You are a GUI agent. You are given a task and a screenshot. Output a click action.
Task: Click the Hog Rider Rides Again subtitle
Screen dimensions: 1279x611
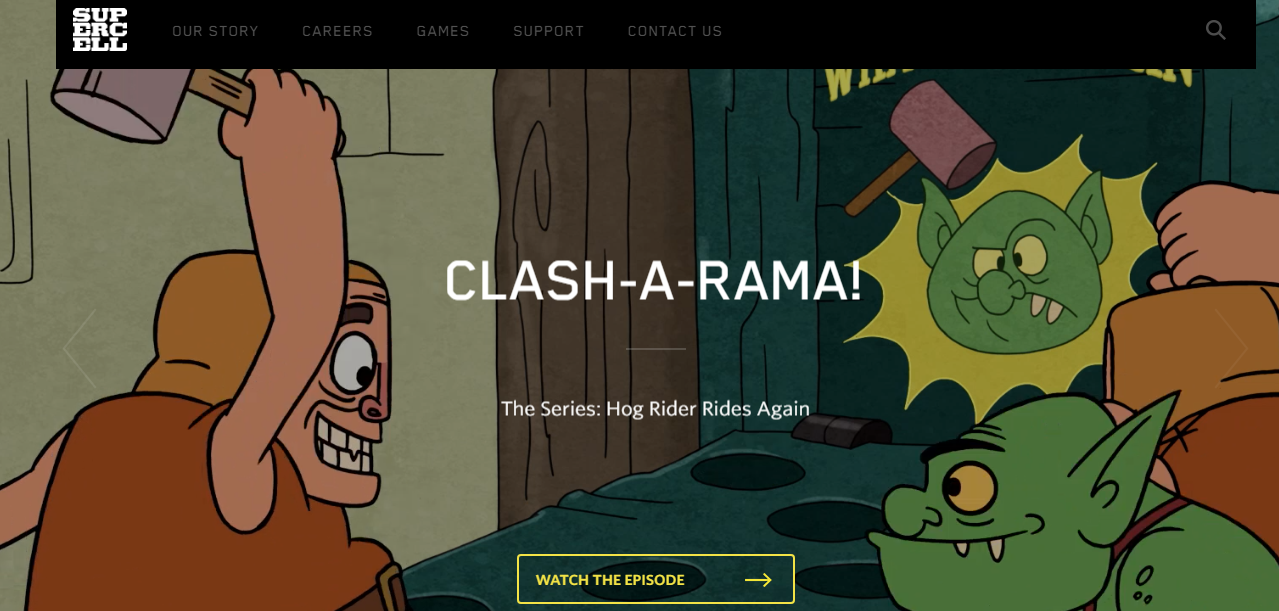(655, 408)
